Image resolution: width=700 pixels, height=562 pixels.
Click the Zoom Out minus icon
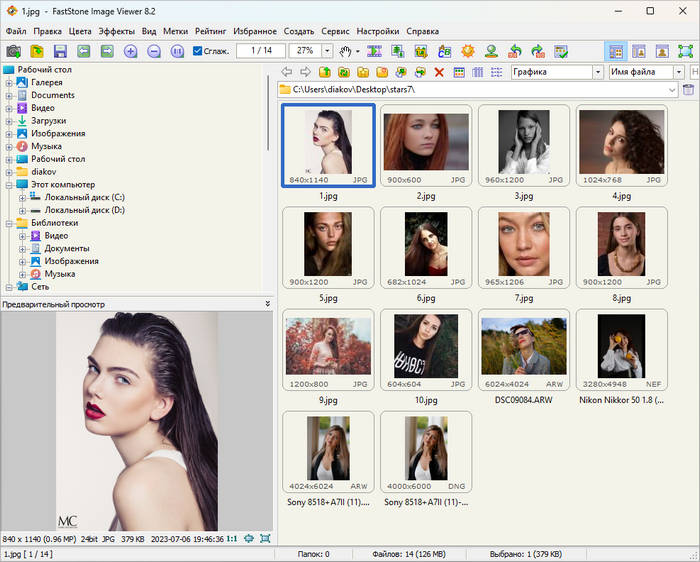coord(153,51)
